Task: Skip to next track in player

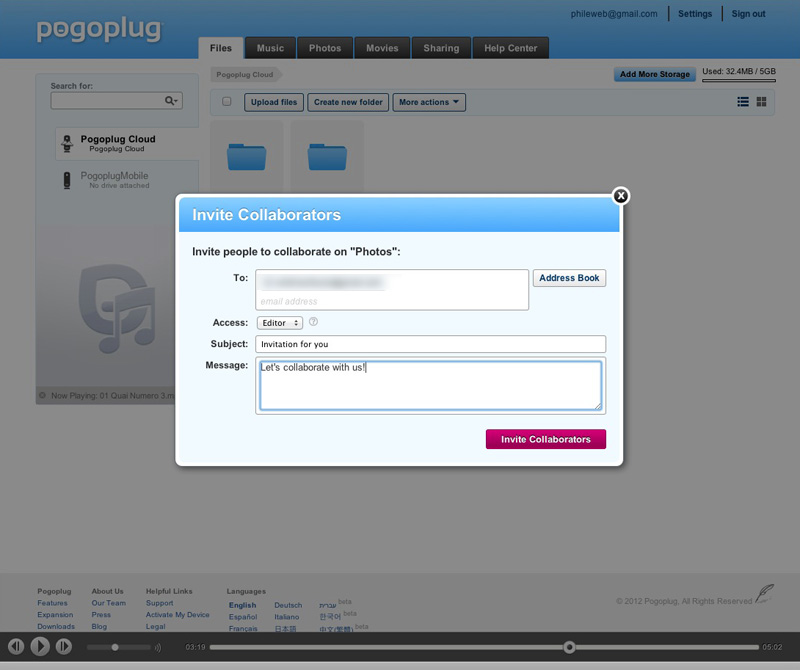Action: click(x=64, y=647)
